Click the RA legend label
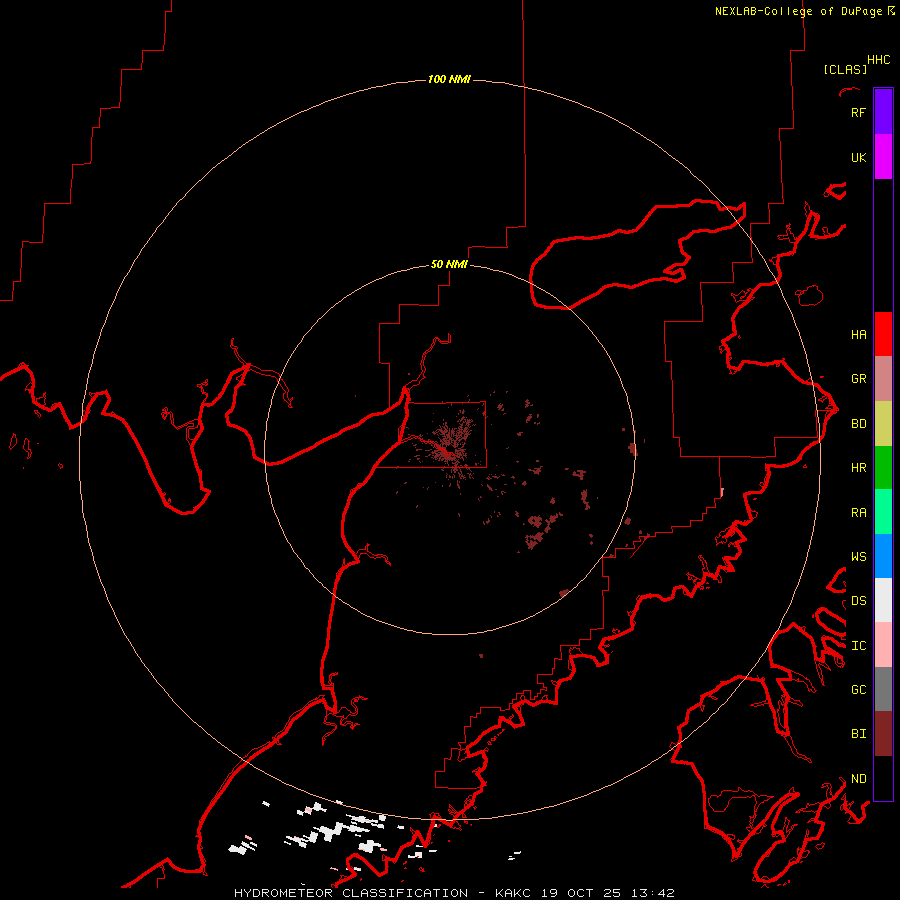The height and width of the screenshot is (900, 900). point(859,513)
